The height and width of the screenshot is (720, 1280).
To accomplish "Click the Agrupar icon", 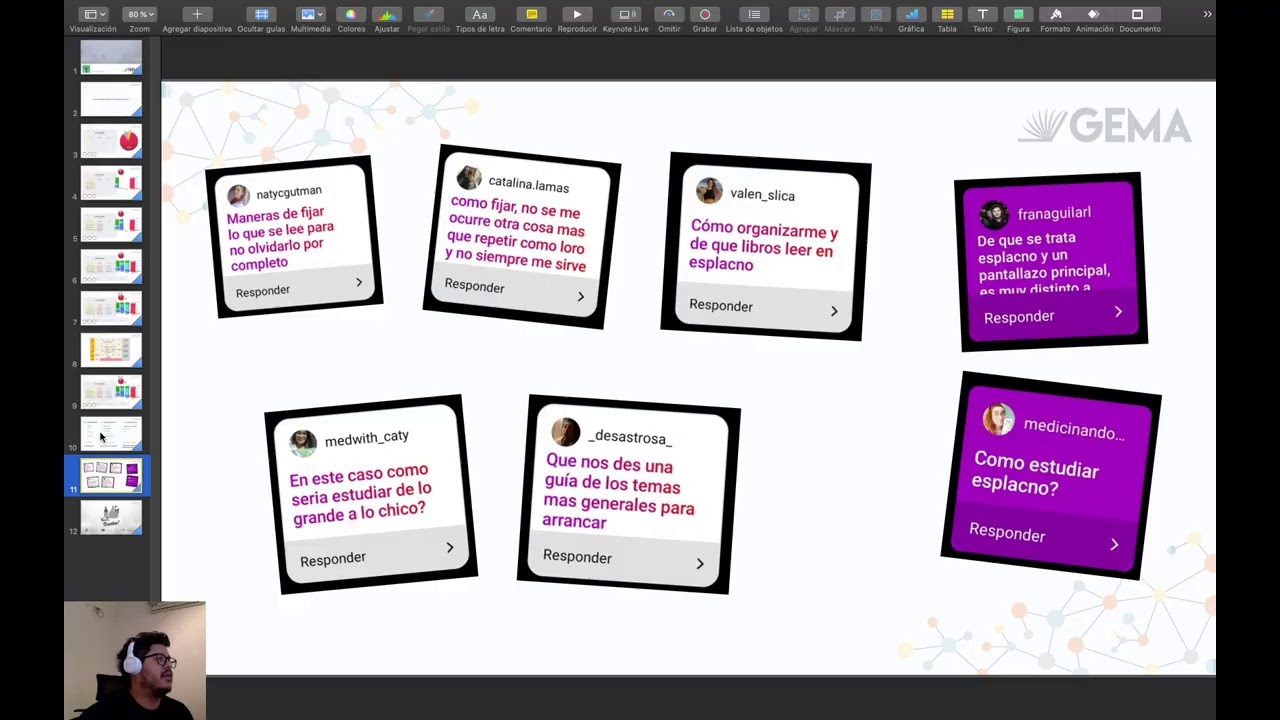I will (x=803, y=14).
